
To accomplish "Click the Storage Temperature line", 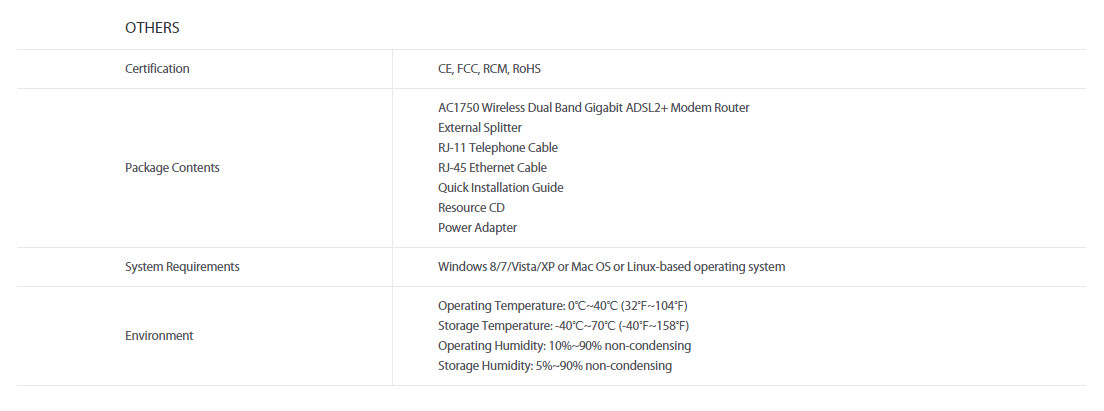I will [563, 326].
